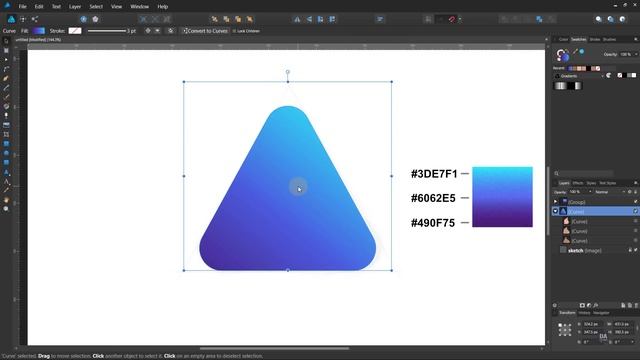Select the Transparency tool
640x360 pixels.
[6, 116]
